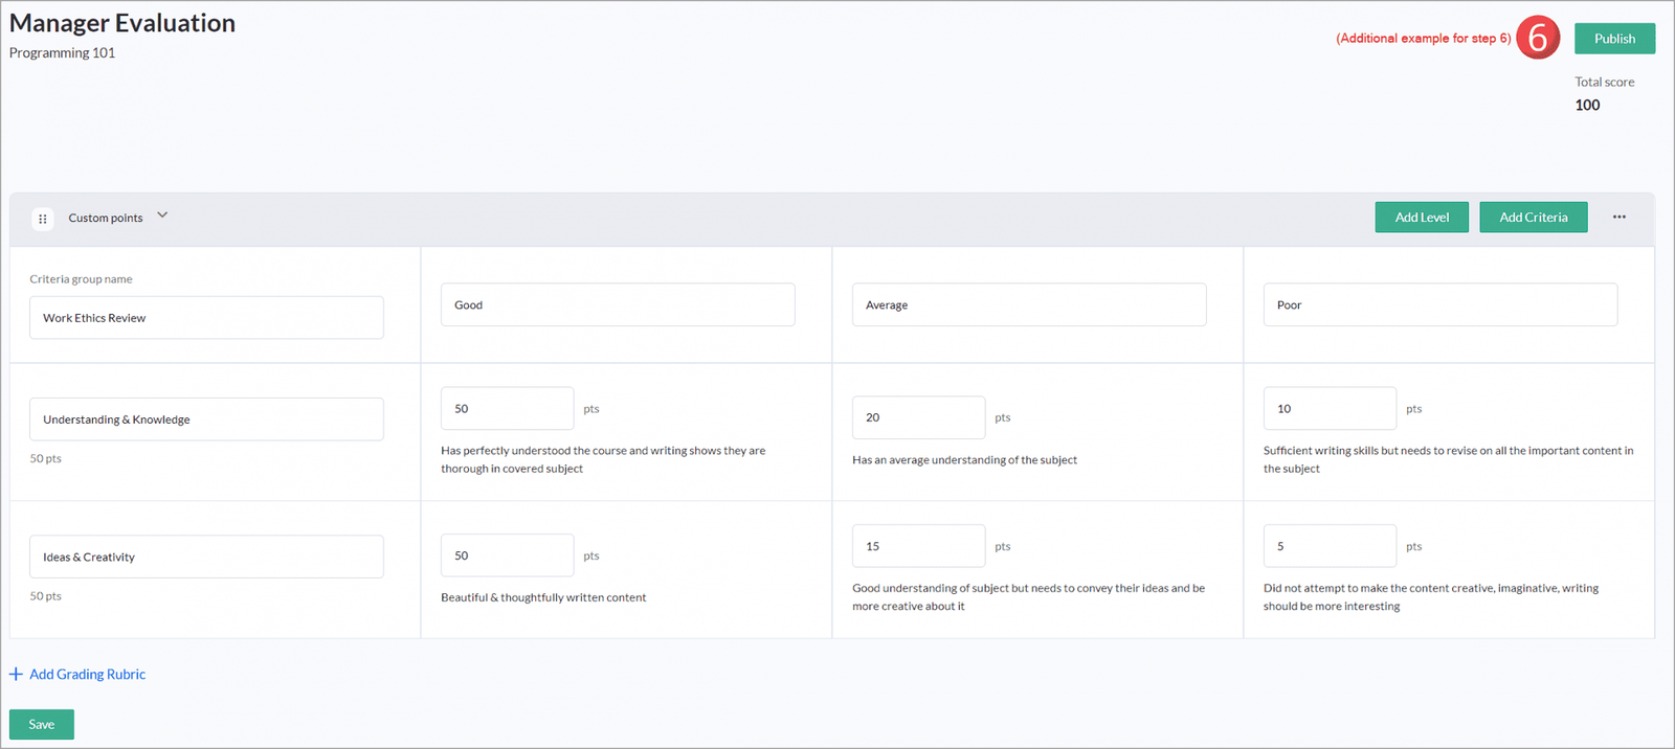Click the Ideas & Creativity criteria field
Screen dimensions: 1675x749
206,557
